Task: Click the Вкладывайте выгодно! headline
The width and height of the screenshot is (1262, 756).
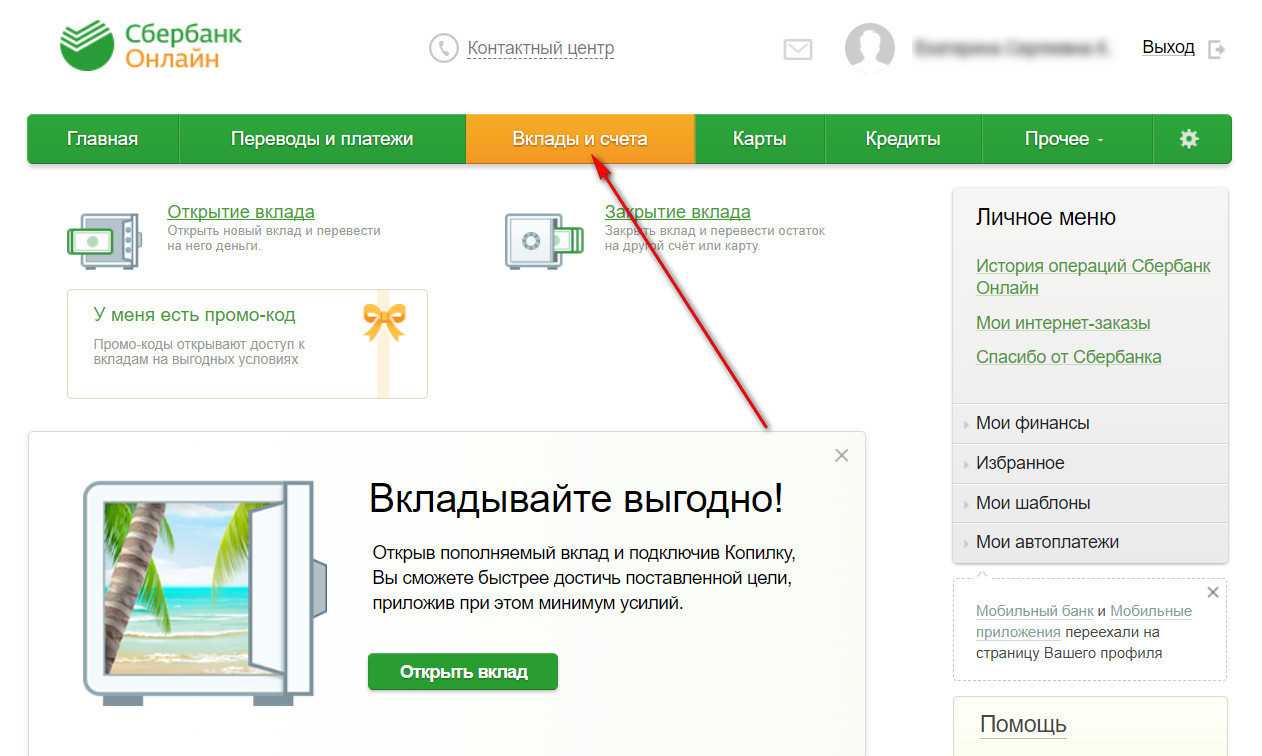Action: tap(576, 498)
